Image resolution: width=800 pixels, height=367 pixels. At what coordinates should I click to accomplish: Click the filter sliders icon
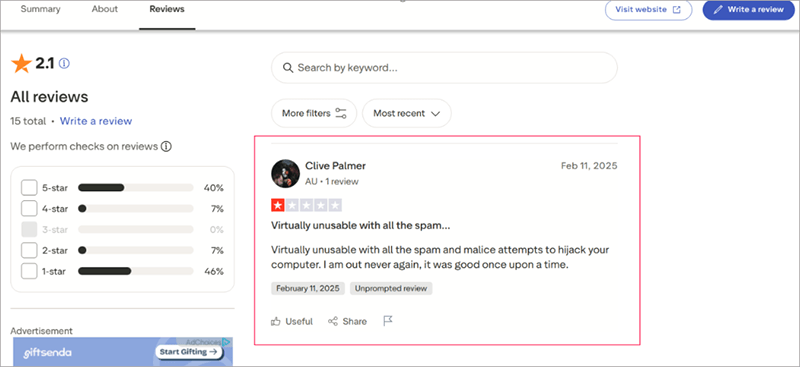click(x=341, y=113)
